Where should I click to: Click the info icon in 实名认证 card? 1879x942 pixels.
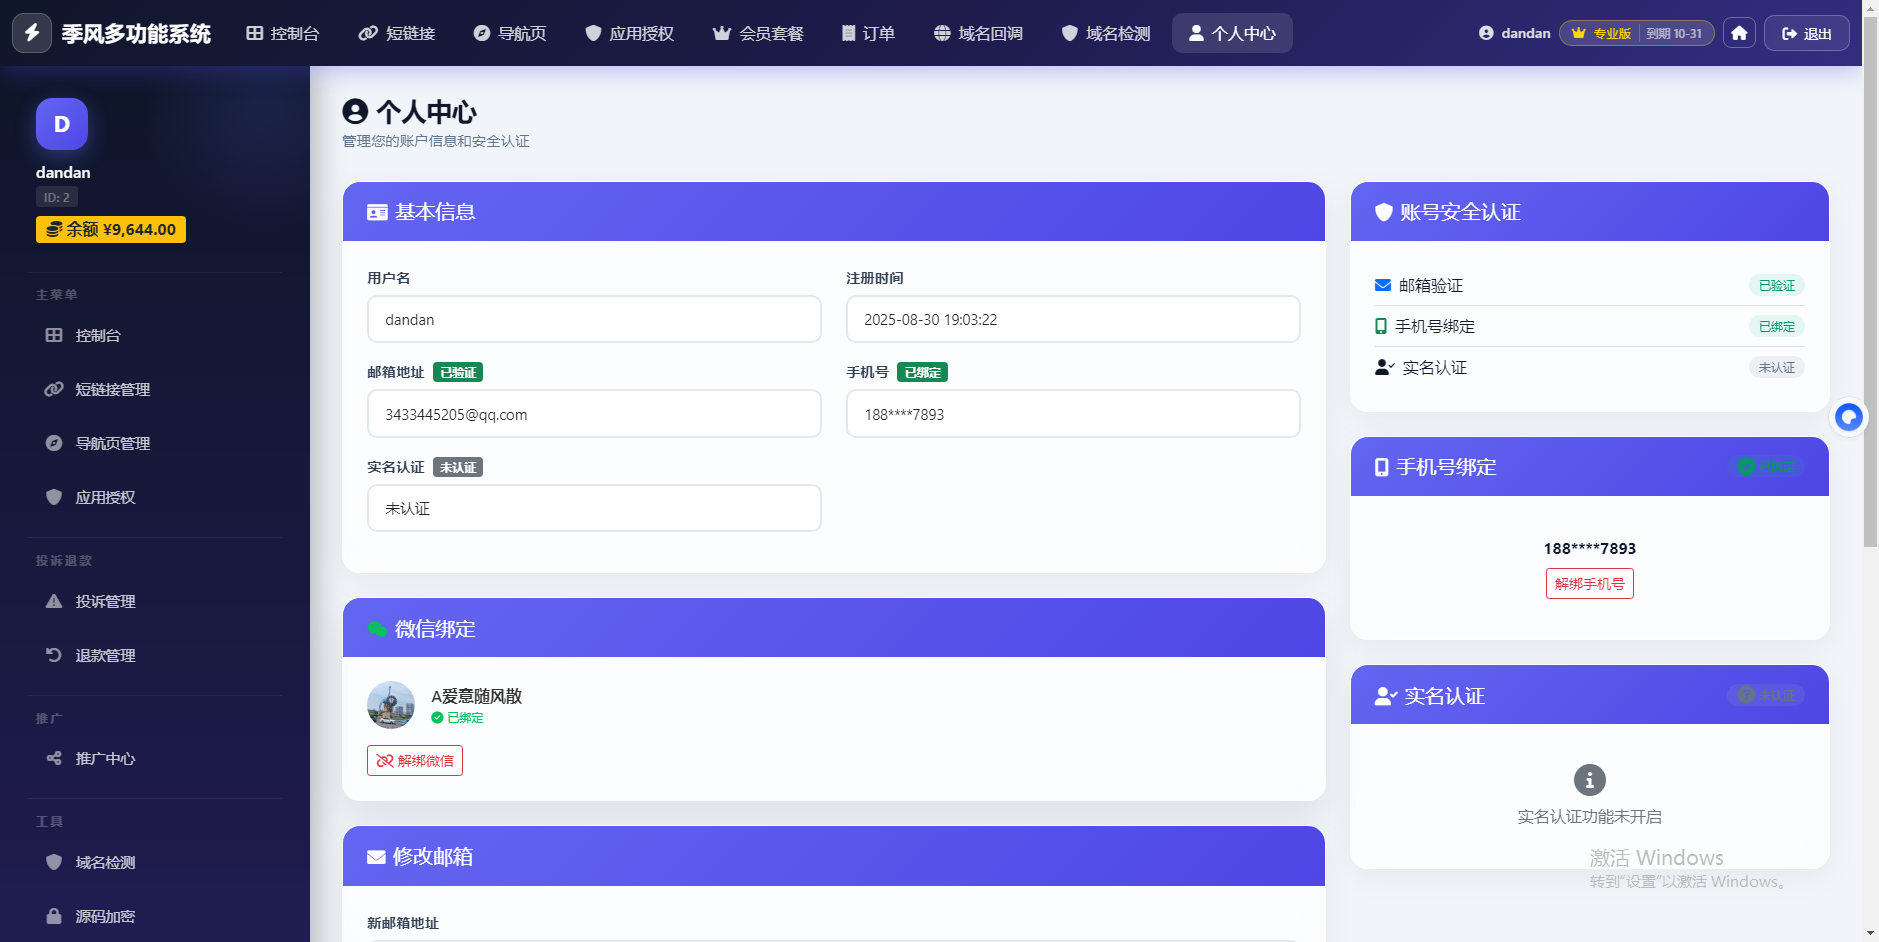click(1590, 780)
